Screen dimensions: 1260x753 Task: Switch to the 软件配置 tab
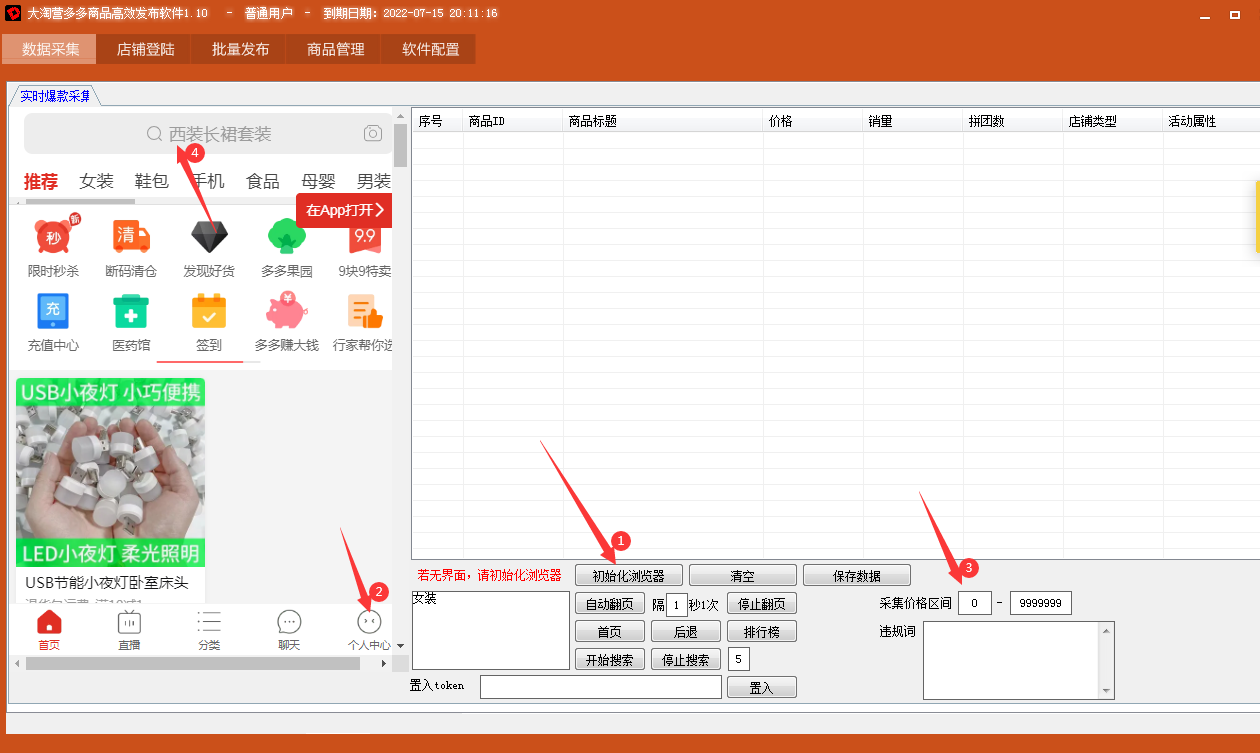tap(430, 49)
